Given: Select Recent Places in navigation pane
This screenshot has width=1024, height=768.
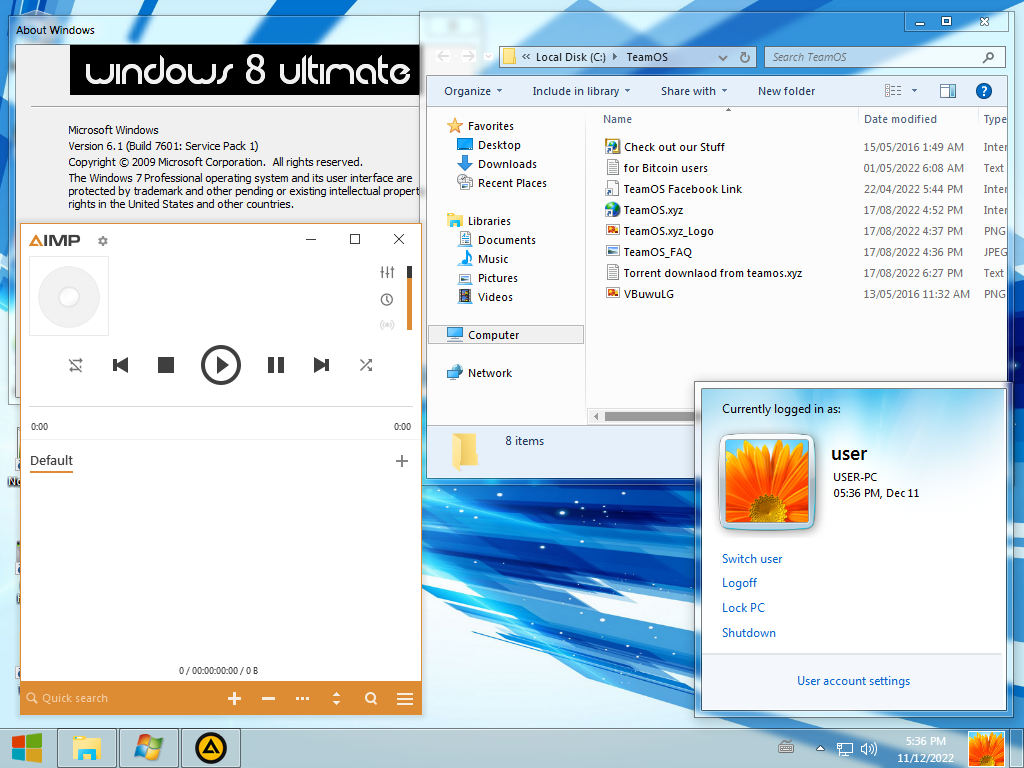Looking at the screenshot, I should [512, 183].
